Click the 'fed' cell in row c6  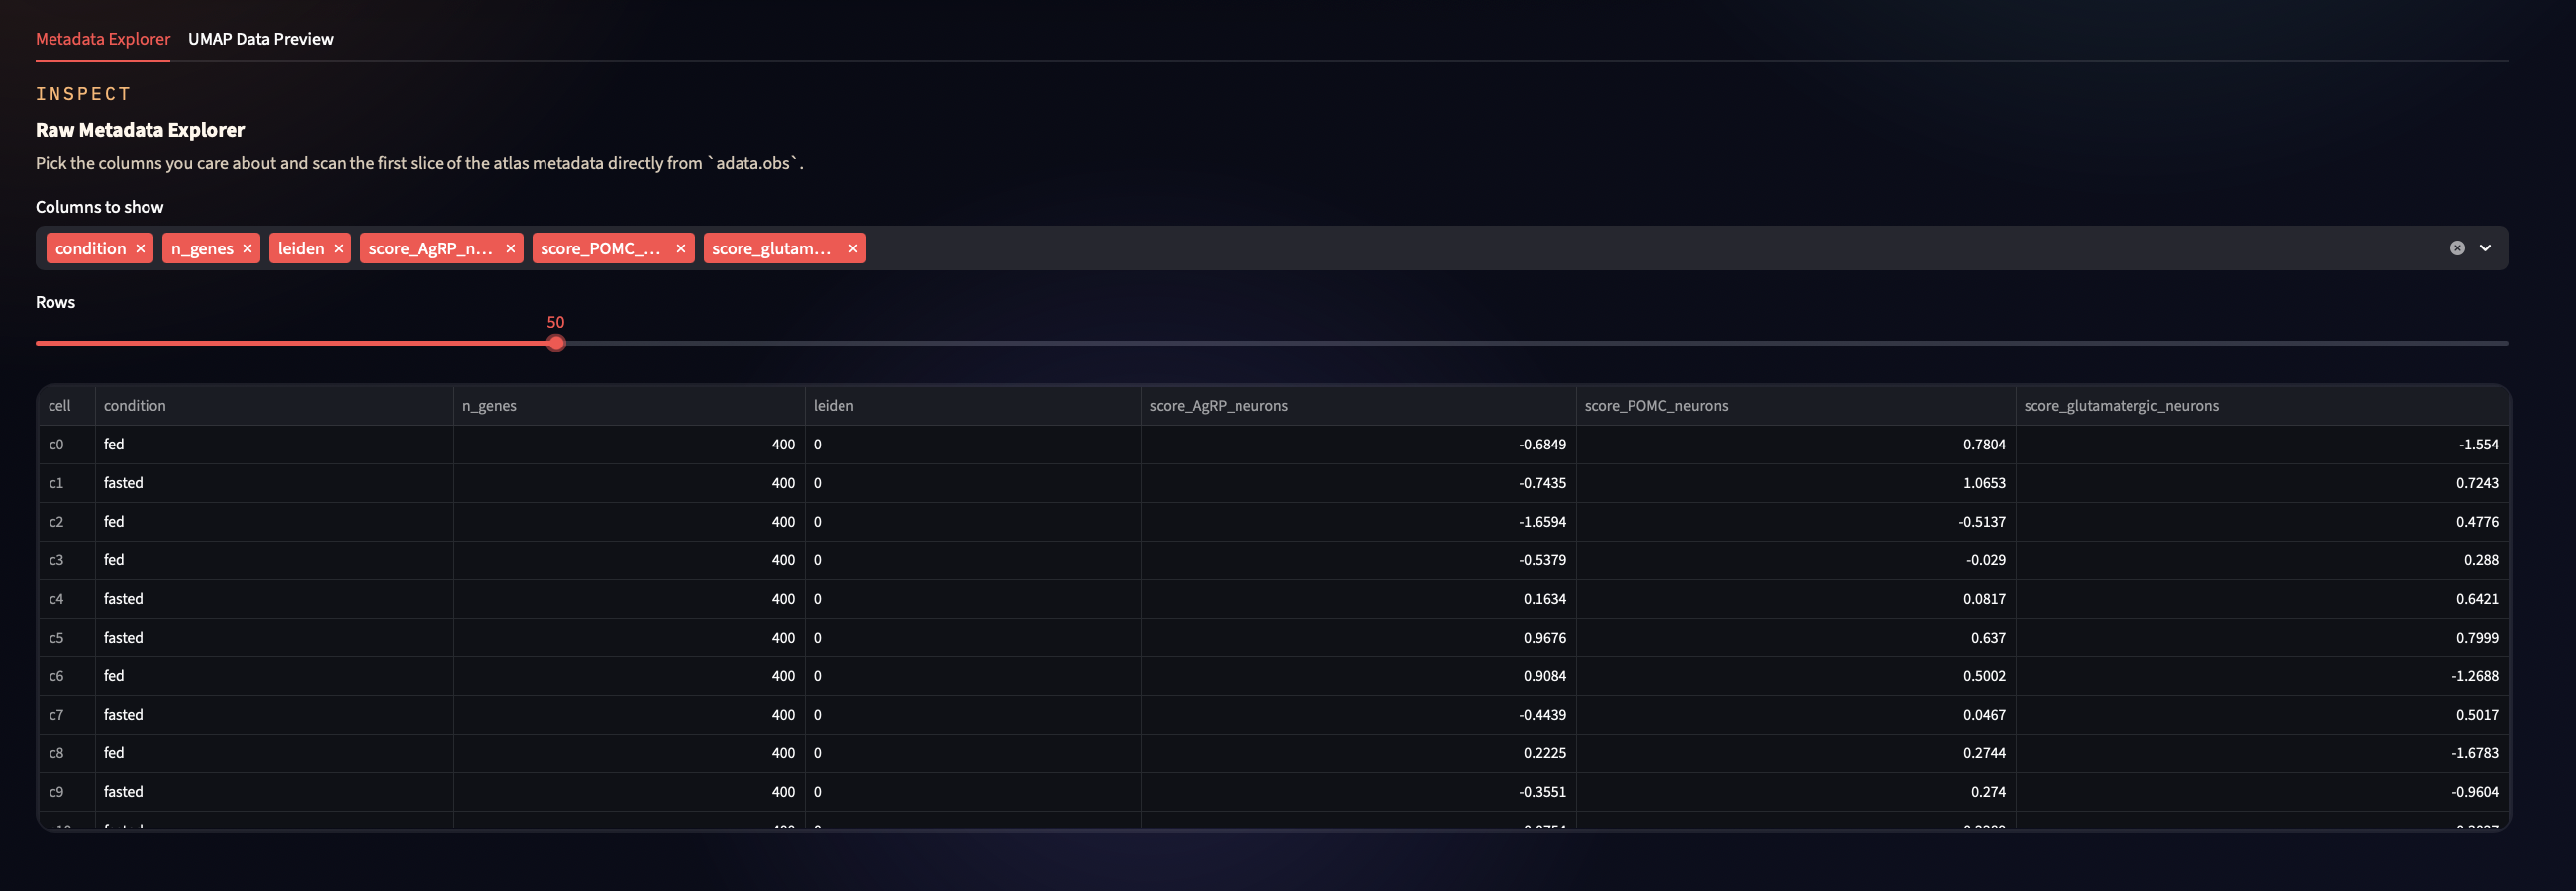[274, 676]
